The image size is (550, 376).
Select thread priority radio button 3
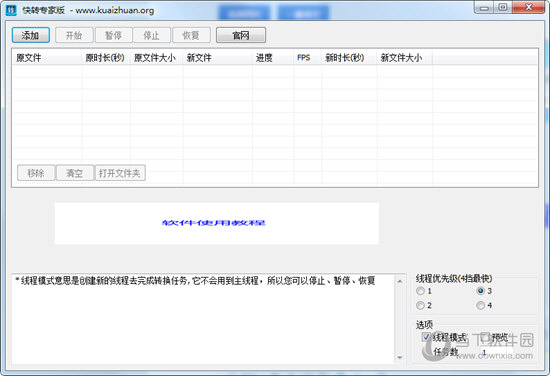[x=481, y=291]
